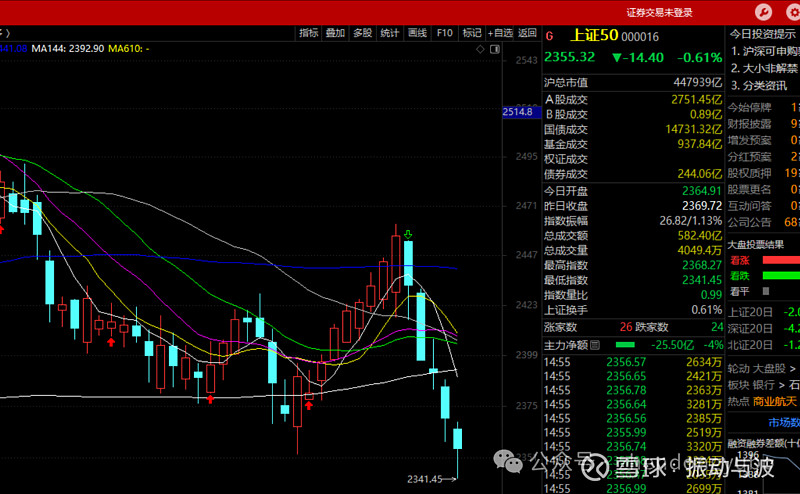
Task: Click the MA610 indicator label
Action: click(129, 48)
